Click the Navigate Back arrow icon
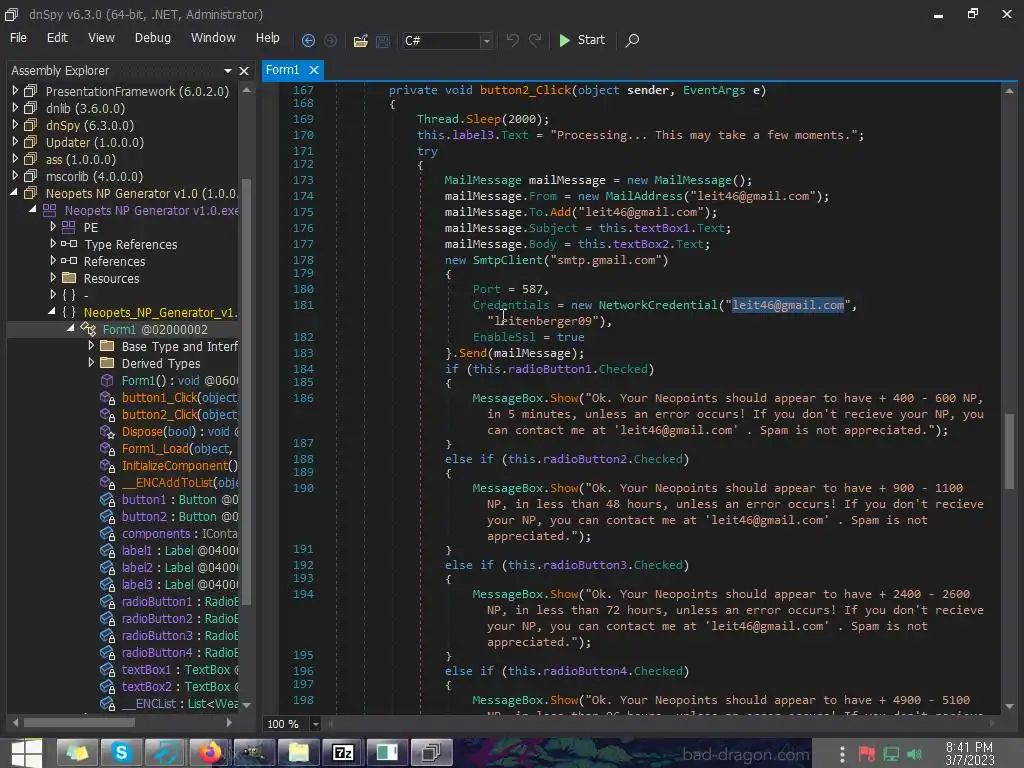Screen dimensions: 1024x768 [308, 40]
